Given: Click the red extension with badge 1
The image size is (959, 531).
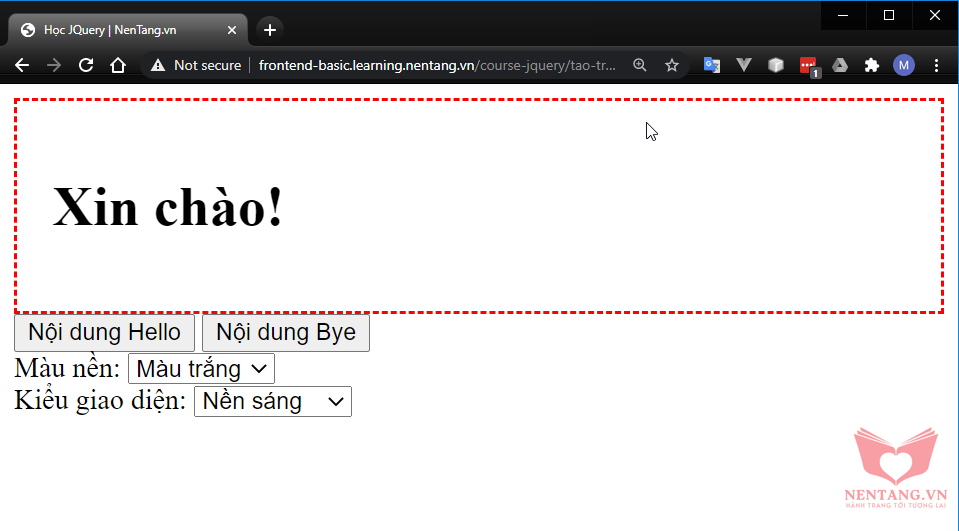Looking at the screenshot, I should [x=808, y=66].
